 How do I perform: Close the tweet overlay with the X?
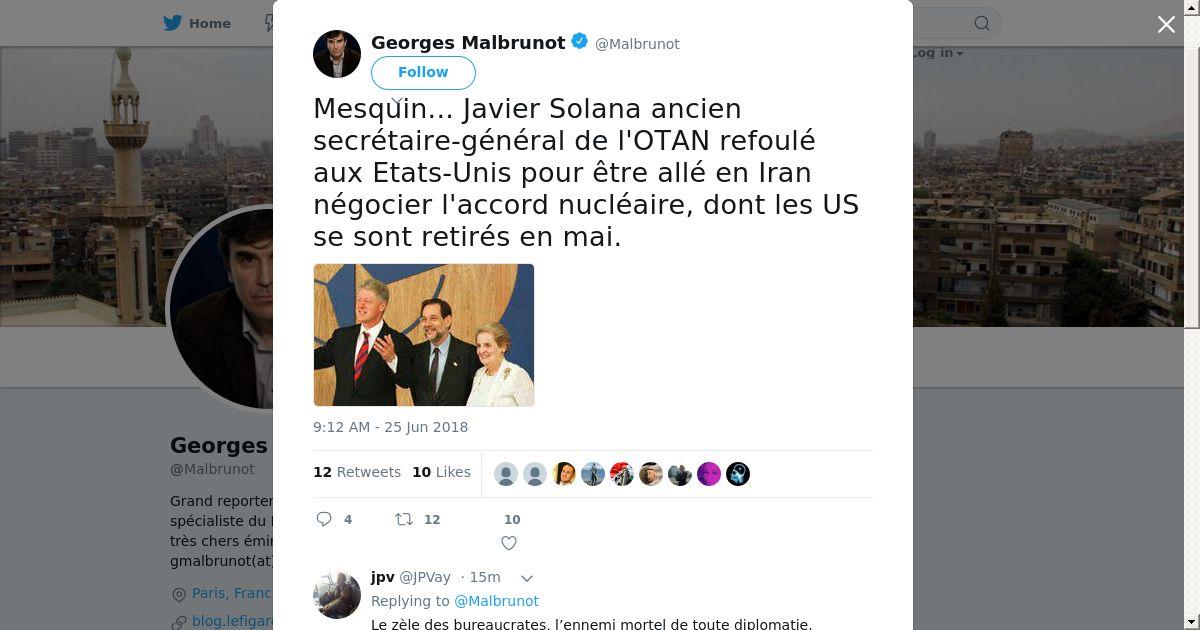1166,25
